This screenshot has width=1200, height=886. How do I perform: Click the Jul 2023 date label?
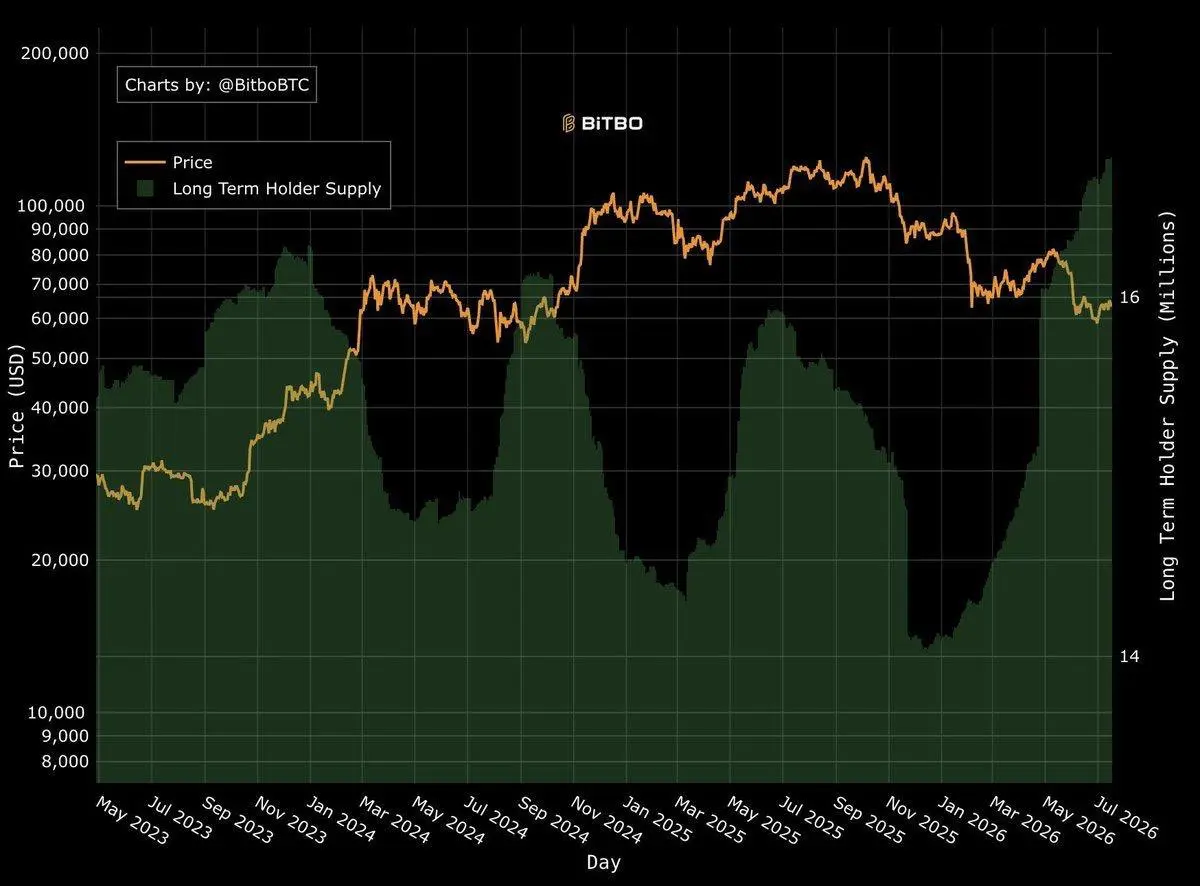click(178, 819)
